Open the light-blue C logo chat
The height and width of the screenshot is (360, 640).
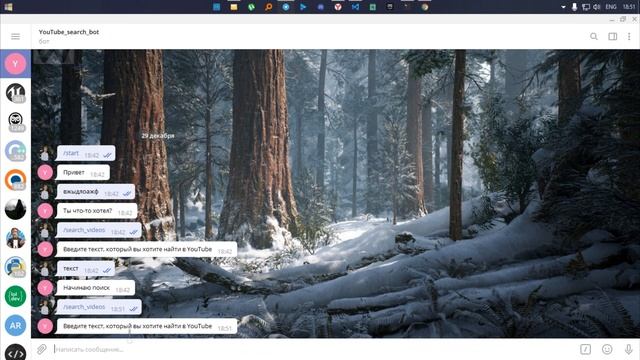point(16,151)
